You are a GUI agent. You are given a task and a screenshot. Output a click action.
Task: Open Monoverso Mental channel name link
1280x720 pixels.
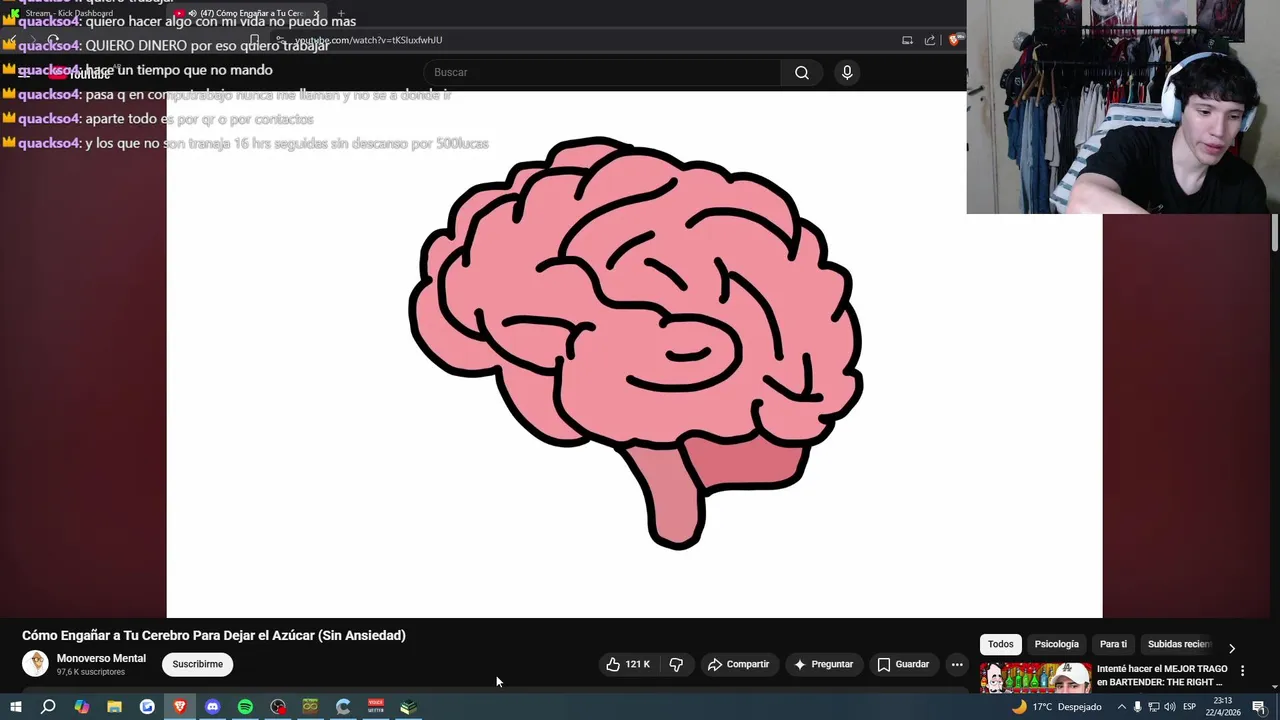(101, 658)
